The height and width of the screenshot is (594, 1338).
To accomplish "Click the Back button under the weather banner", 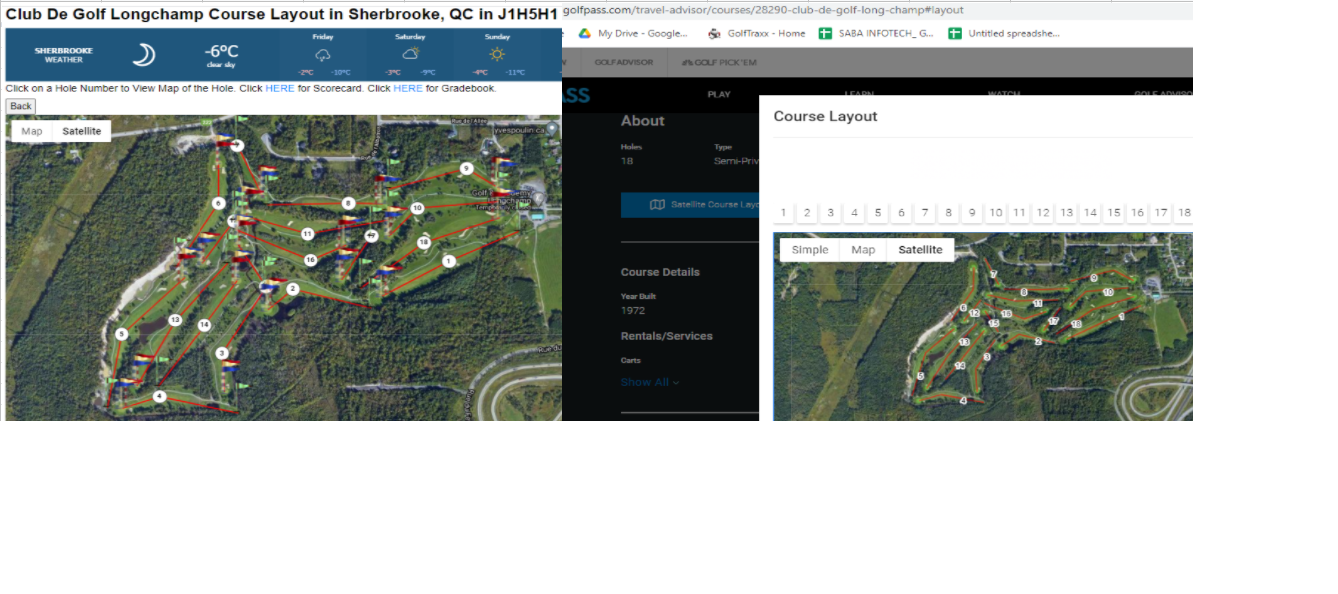I will tap(20, 106).
